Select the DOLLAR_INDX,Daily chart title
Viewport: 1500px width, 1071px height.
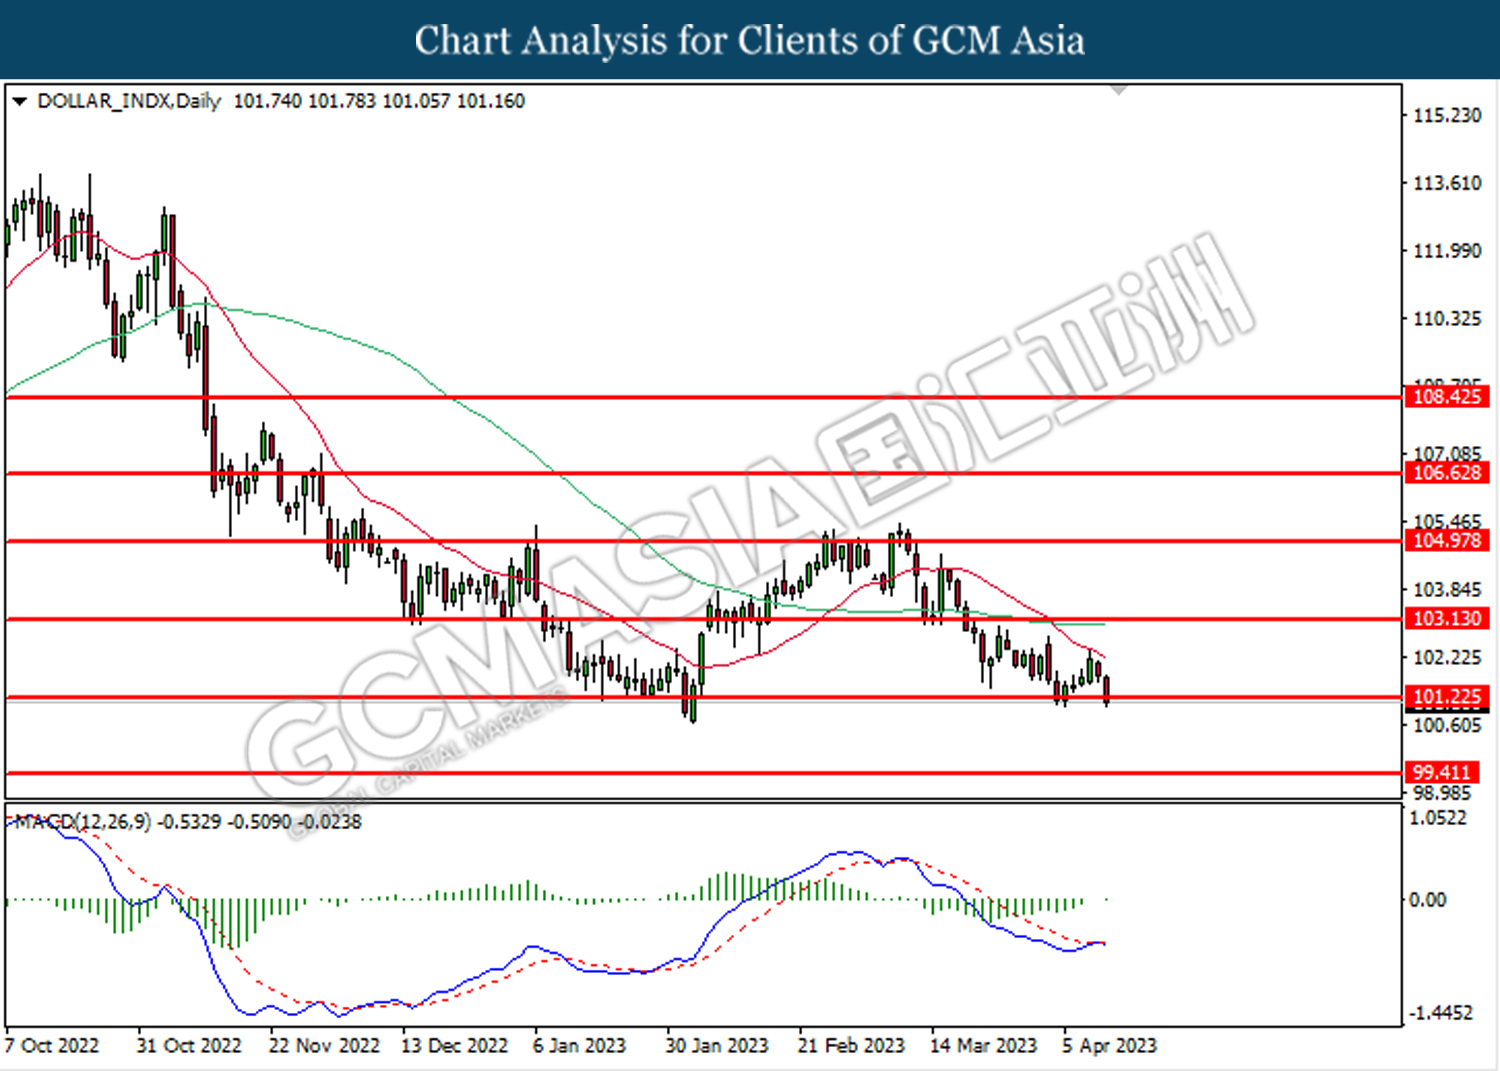[x=129, y=101]
